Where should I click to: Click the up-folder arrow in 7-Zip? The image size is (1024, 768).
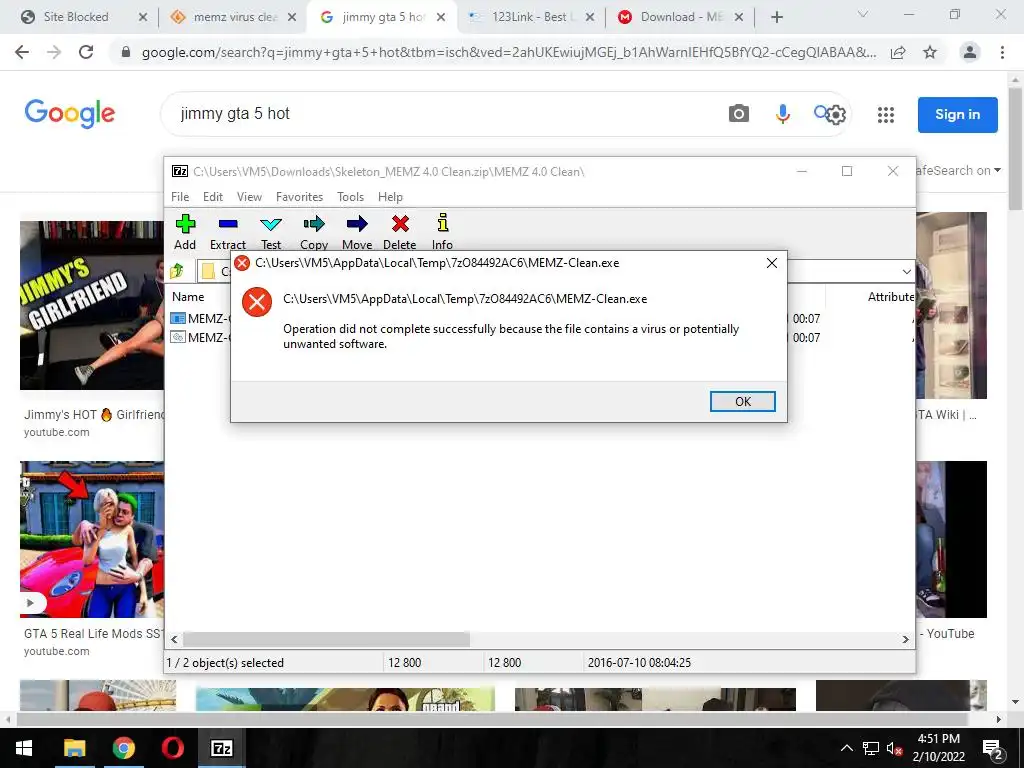(x=177, y=270)
